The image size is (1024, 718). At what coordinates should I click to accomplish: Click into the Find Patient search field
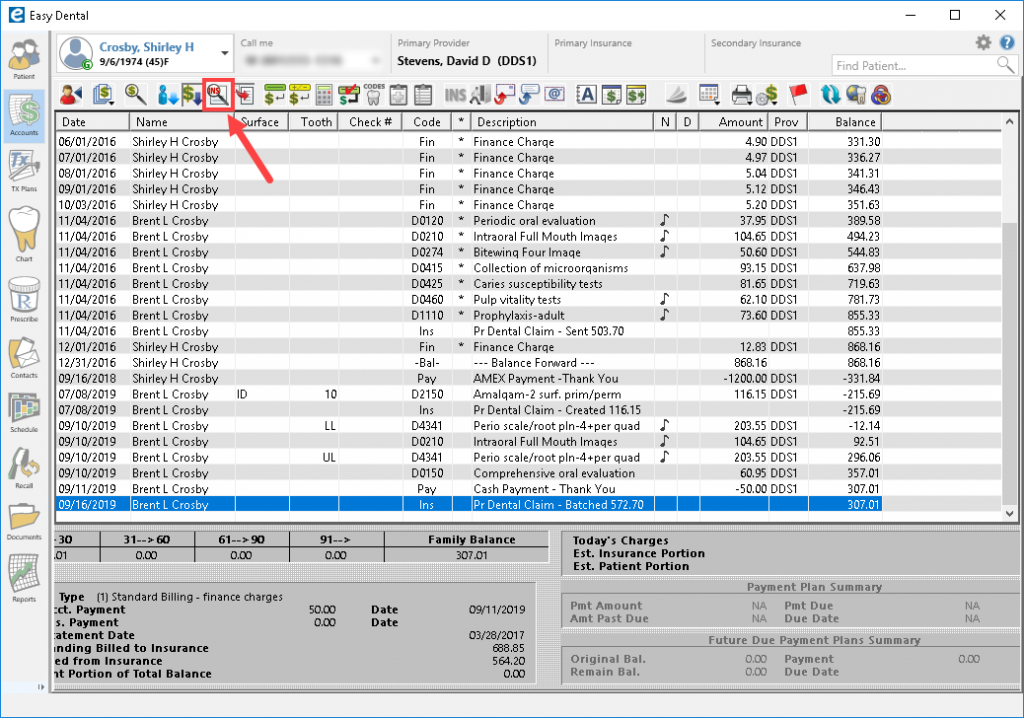point(914,65)
